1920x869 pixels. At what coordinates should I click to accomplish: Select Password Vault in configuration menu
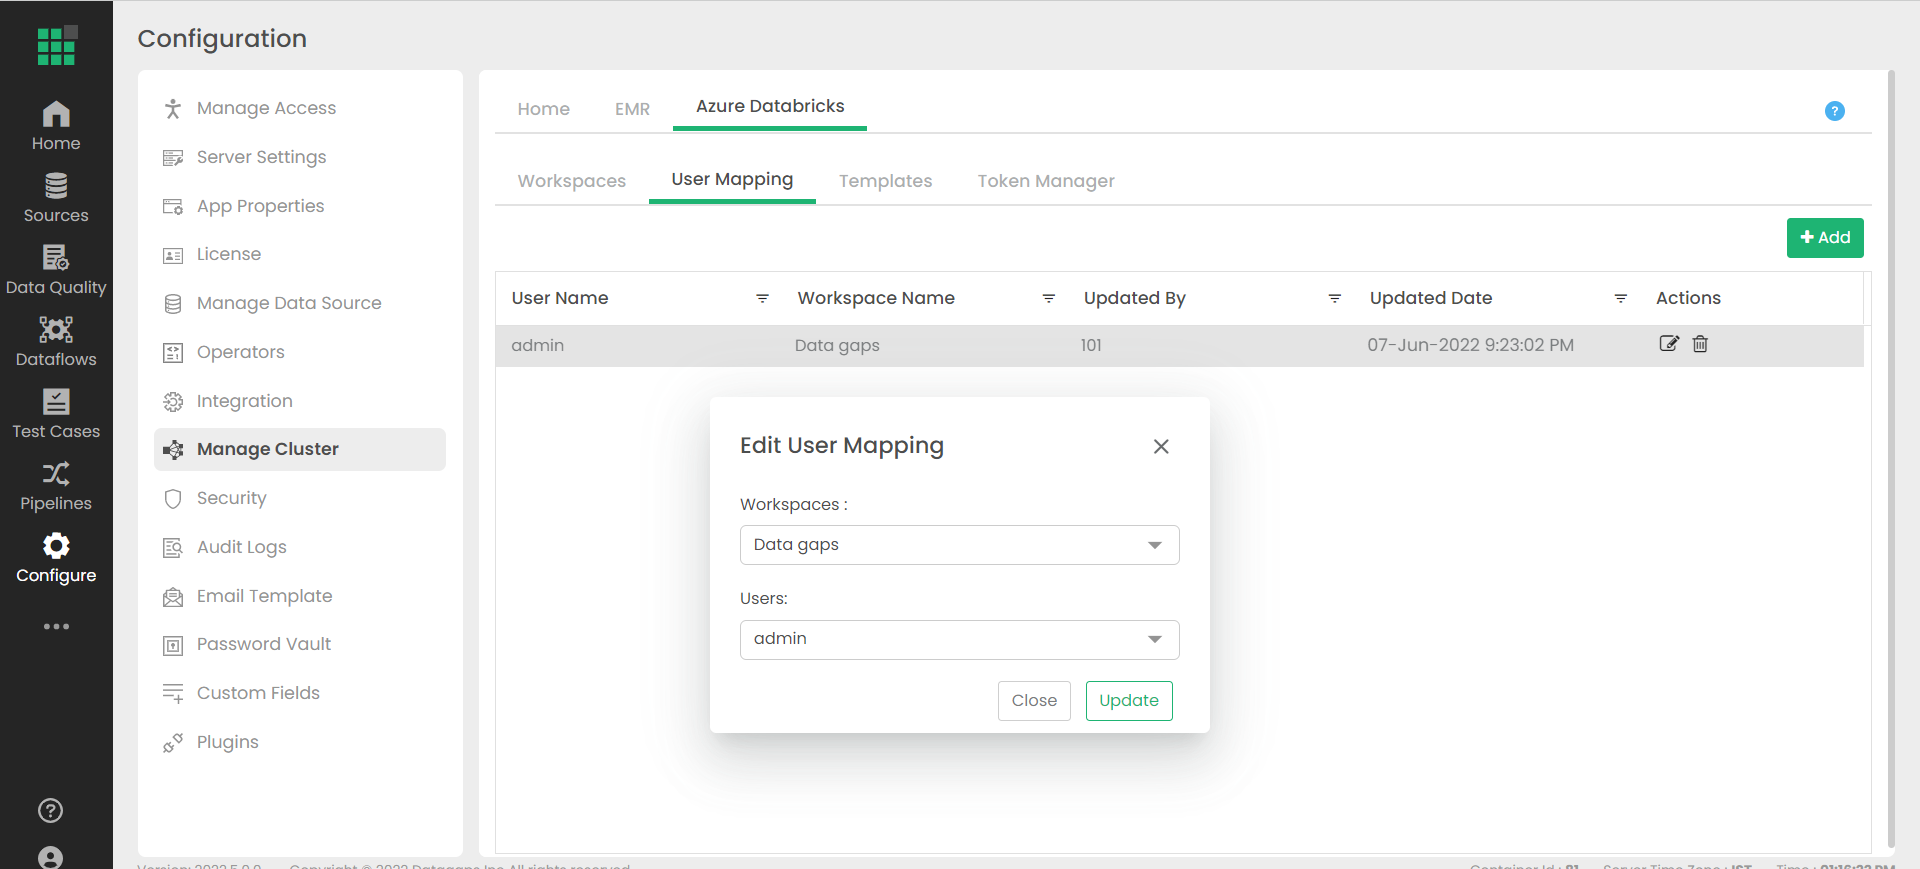coord(264,644)
